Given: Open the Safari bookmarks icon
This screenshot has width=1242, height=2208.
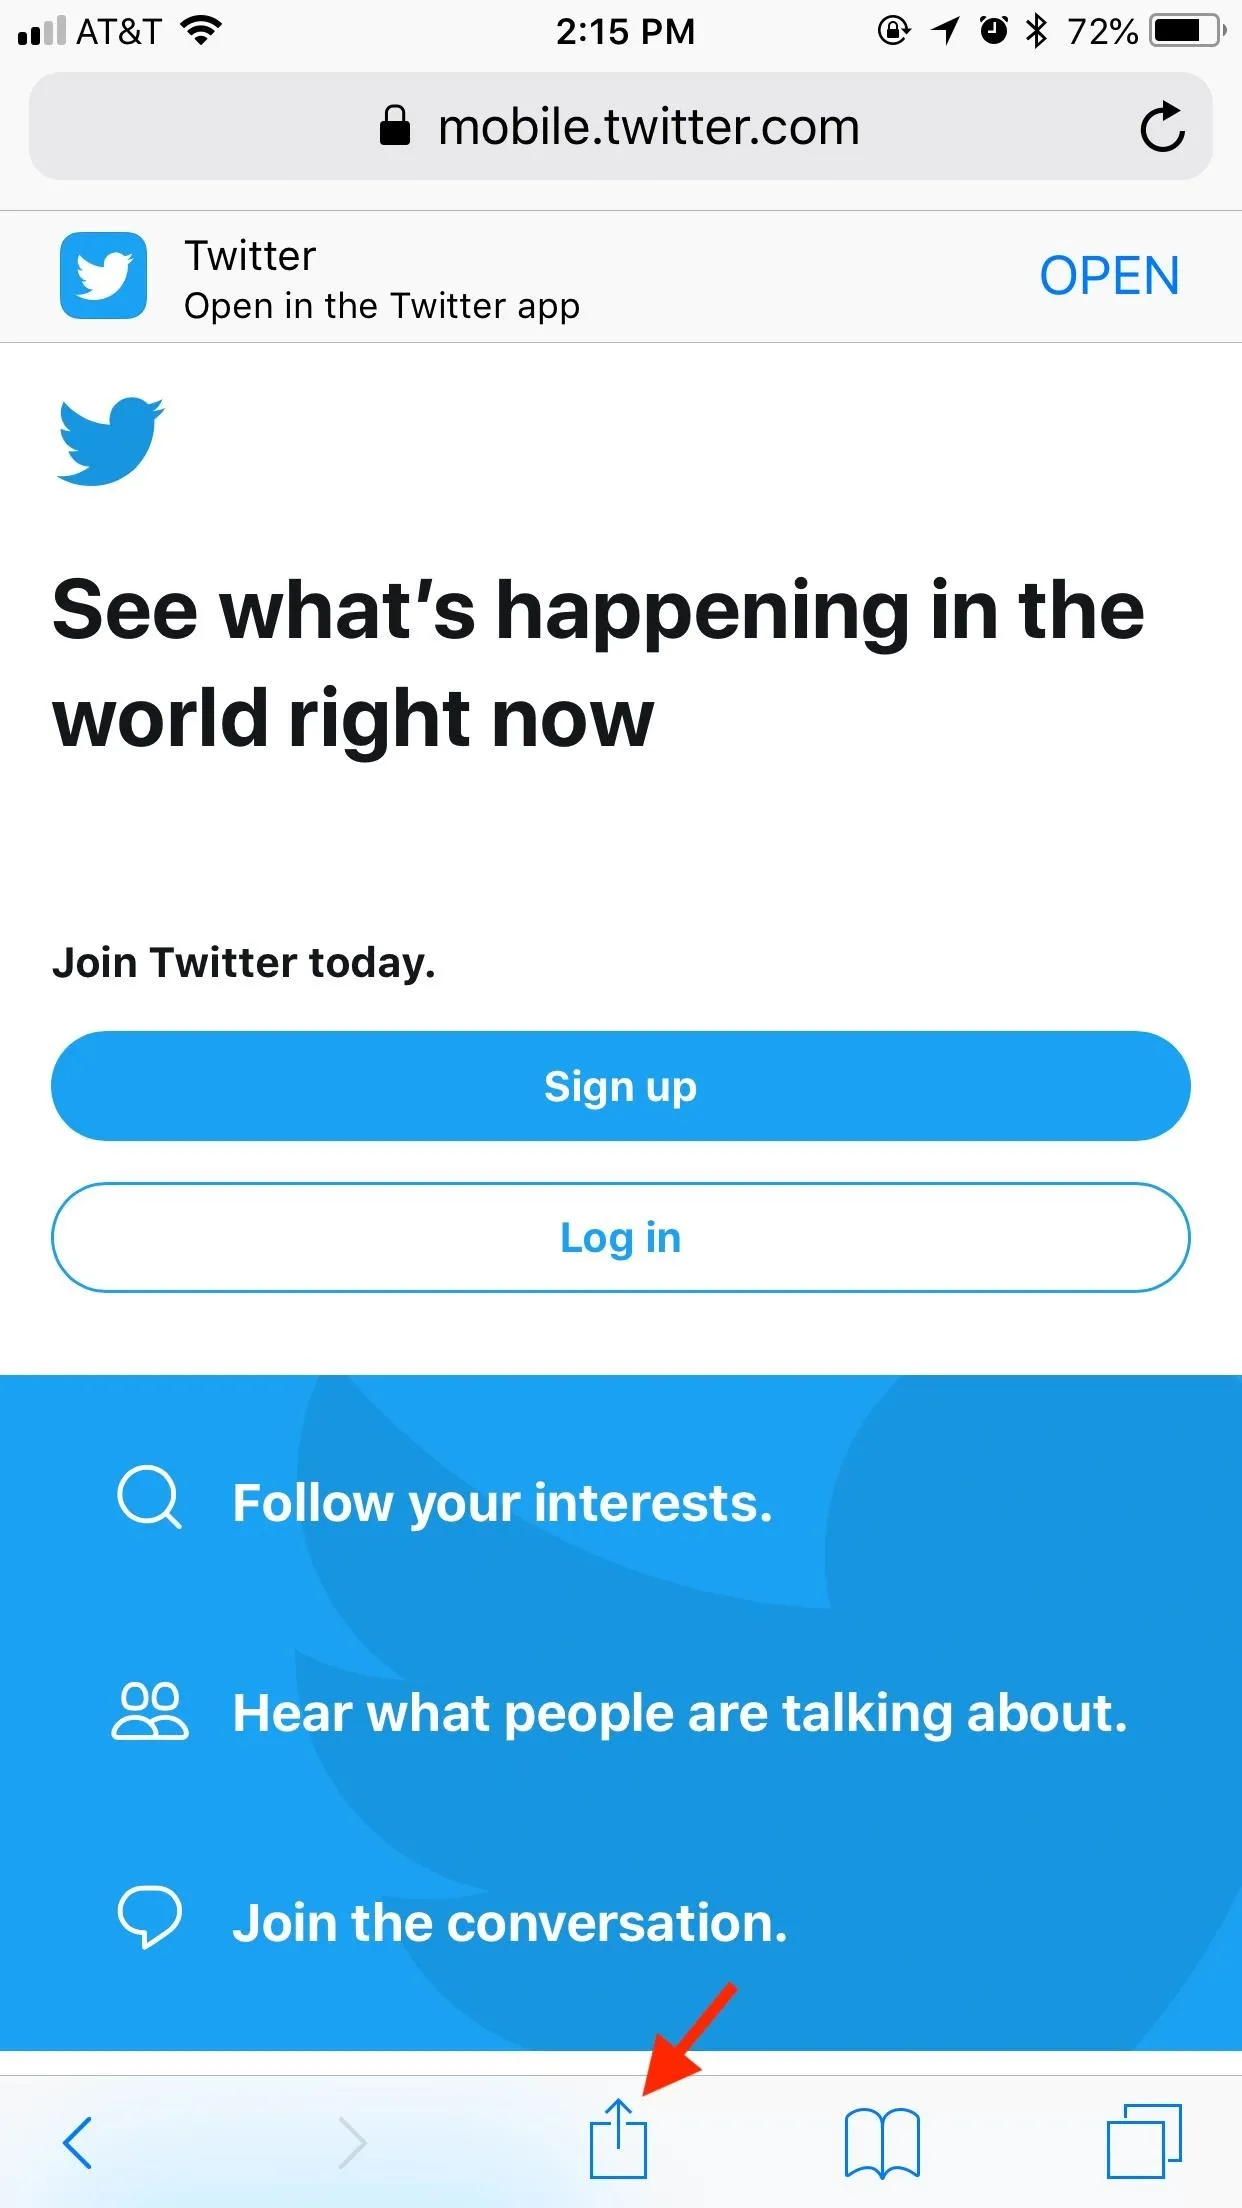Looking at the screenshot, I should 882,2143.
